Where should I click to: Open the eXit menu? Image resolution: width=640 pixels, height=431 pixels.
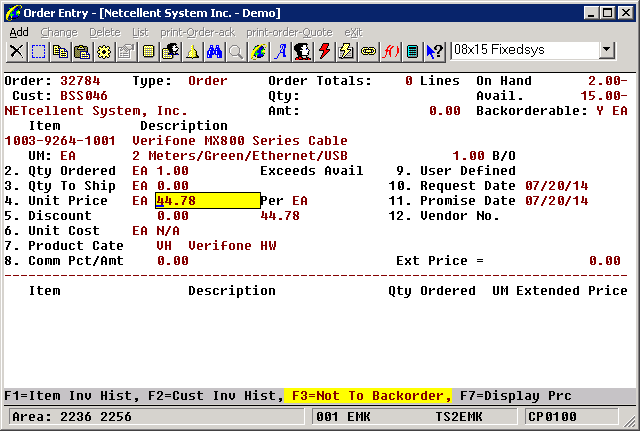[x=353, y=32]
